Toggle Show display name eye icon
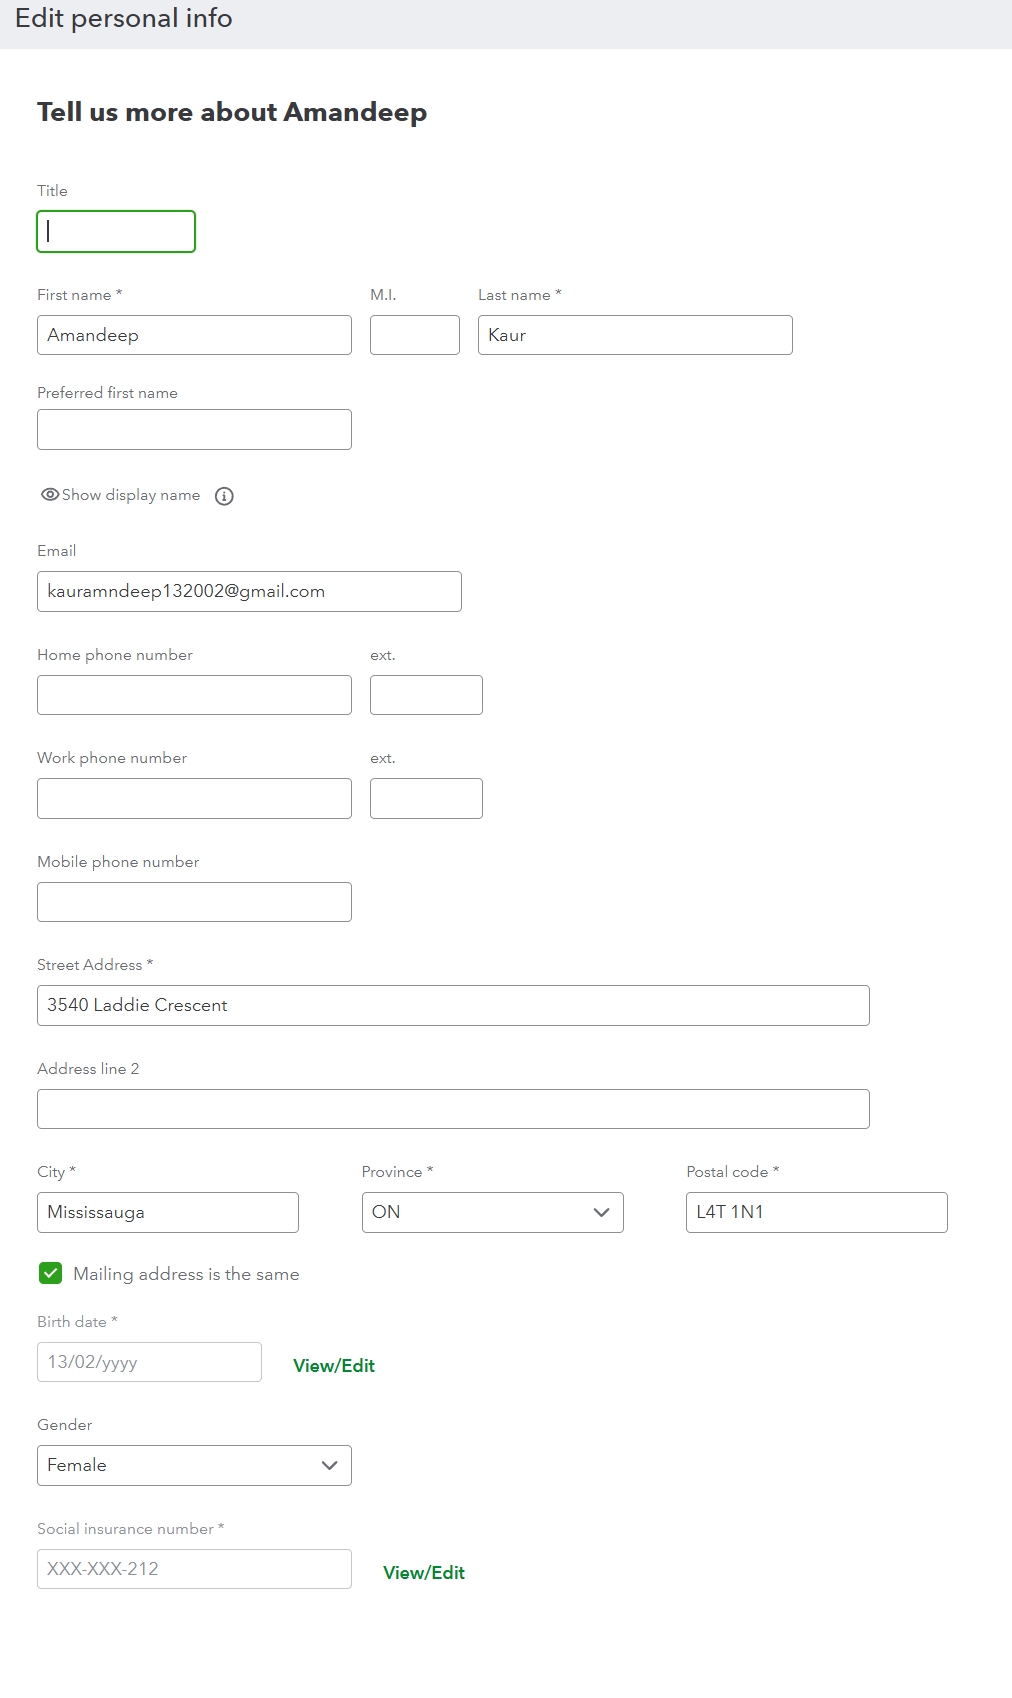The height and width of the screenshot is (1698, 1012). pos(49,495)
